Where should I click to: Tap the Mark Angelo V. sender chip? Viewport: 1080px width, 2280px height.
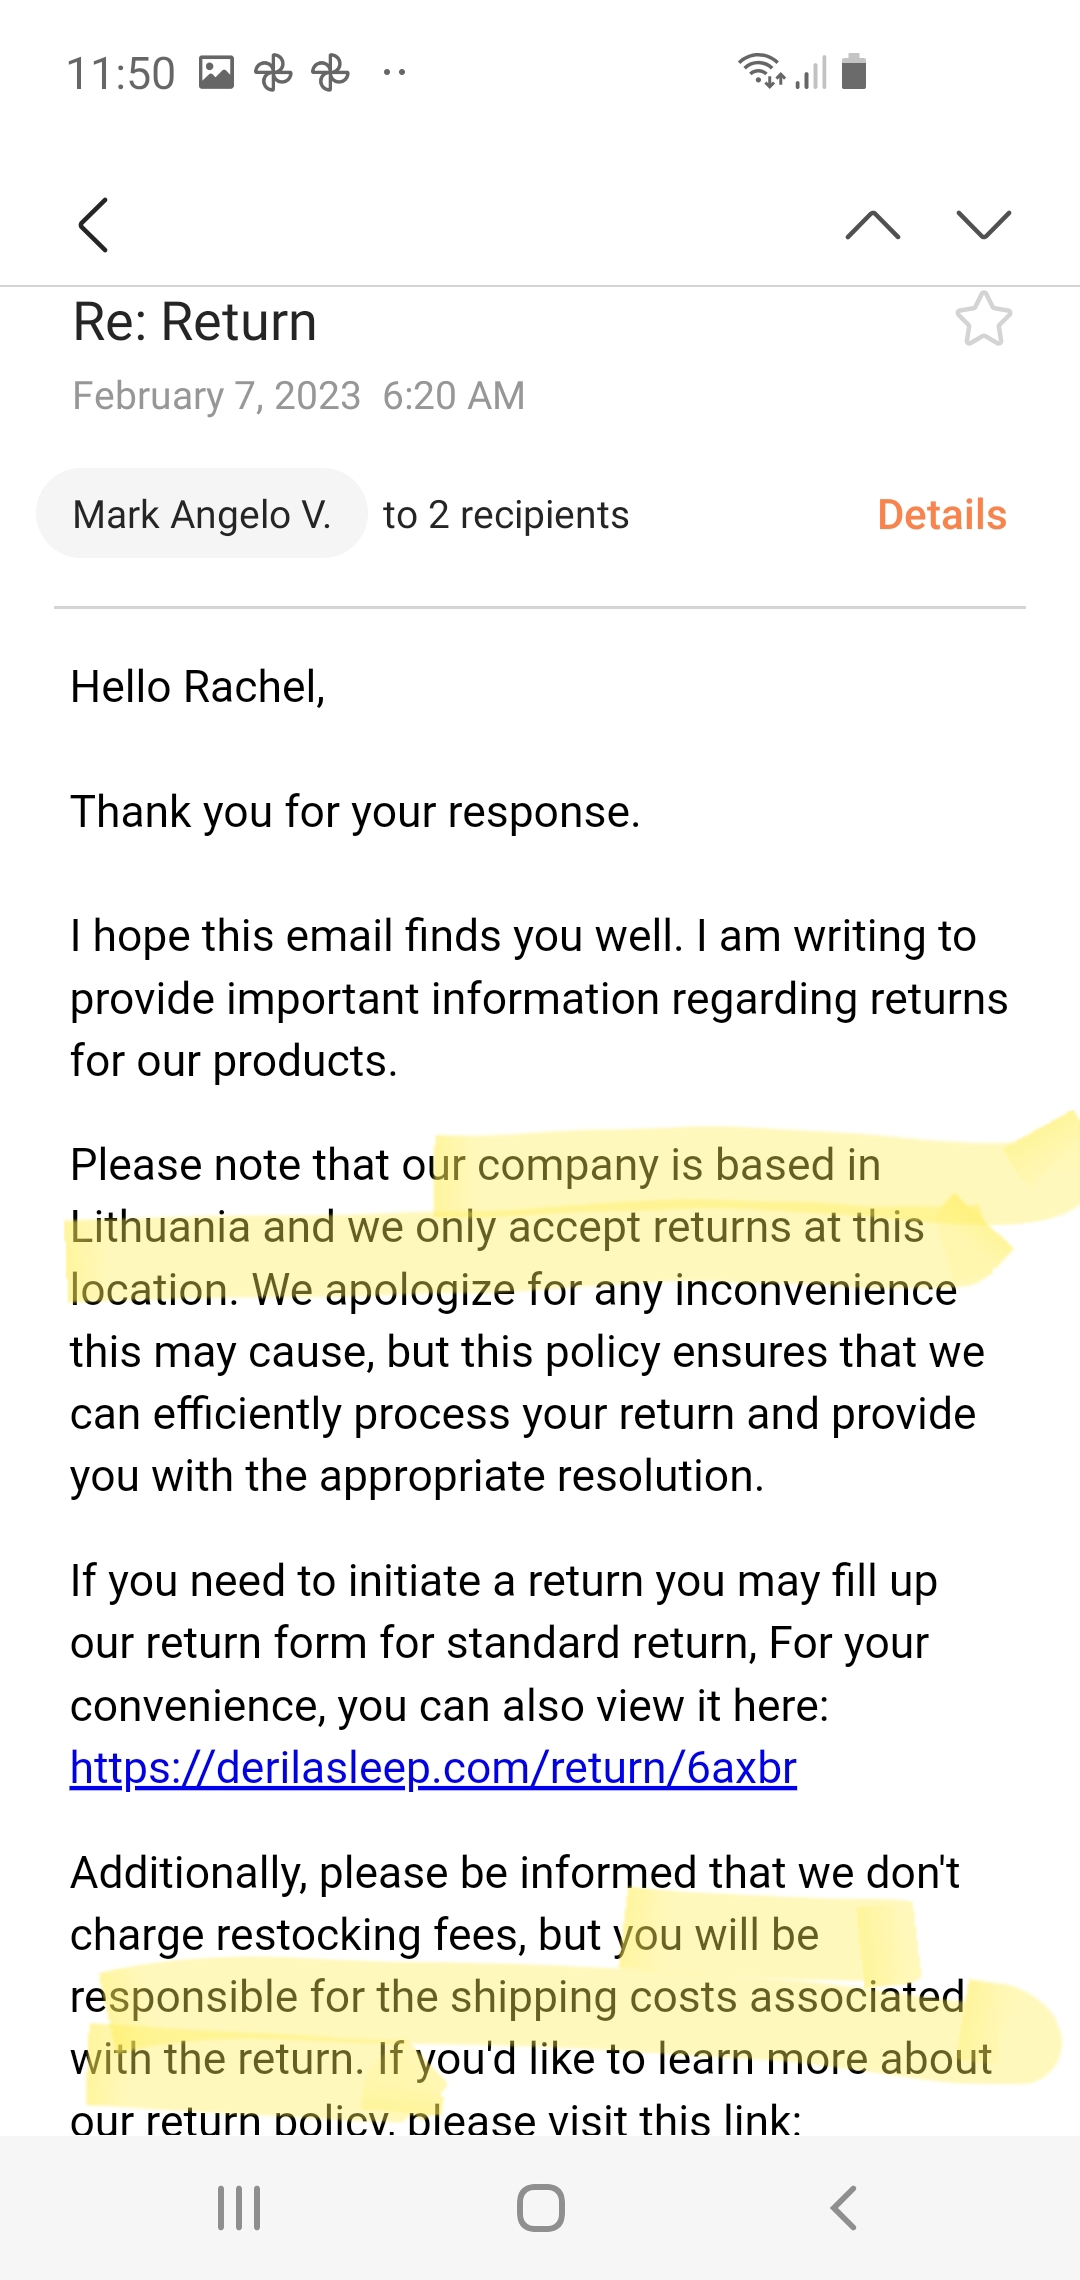(x=202, y=514)
